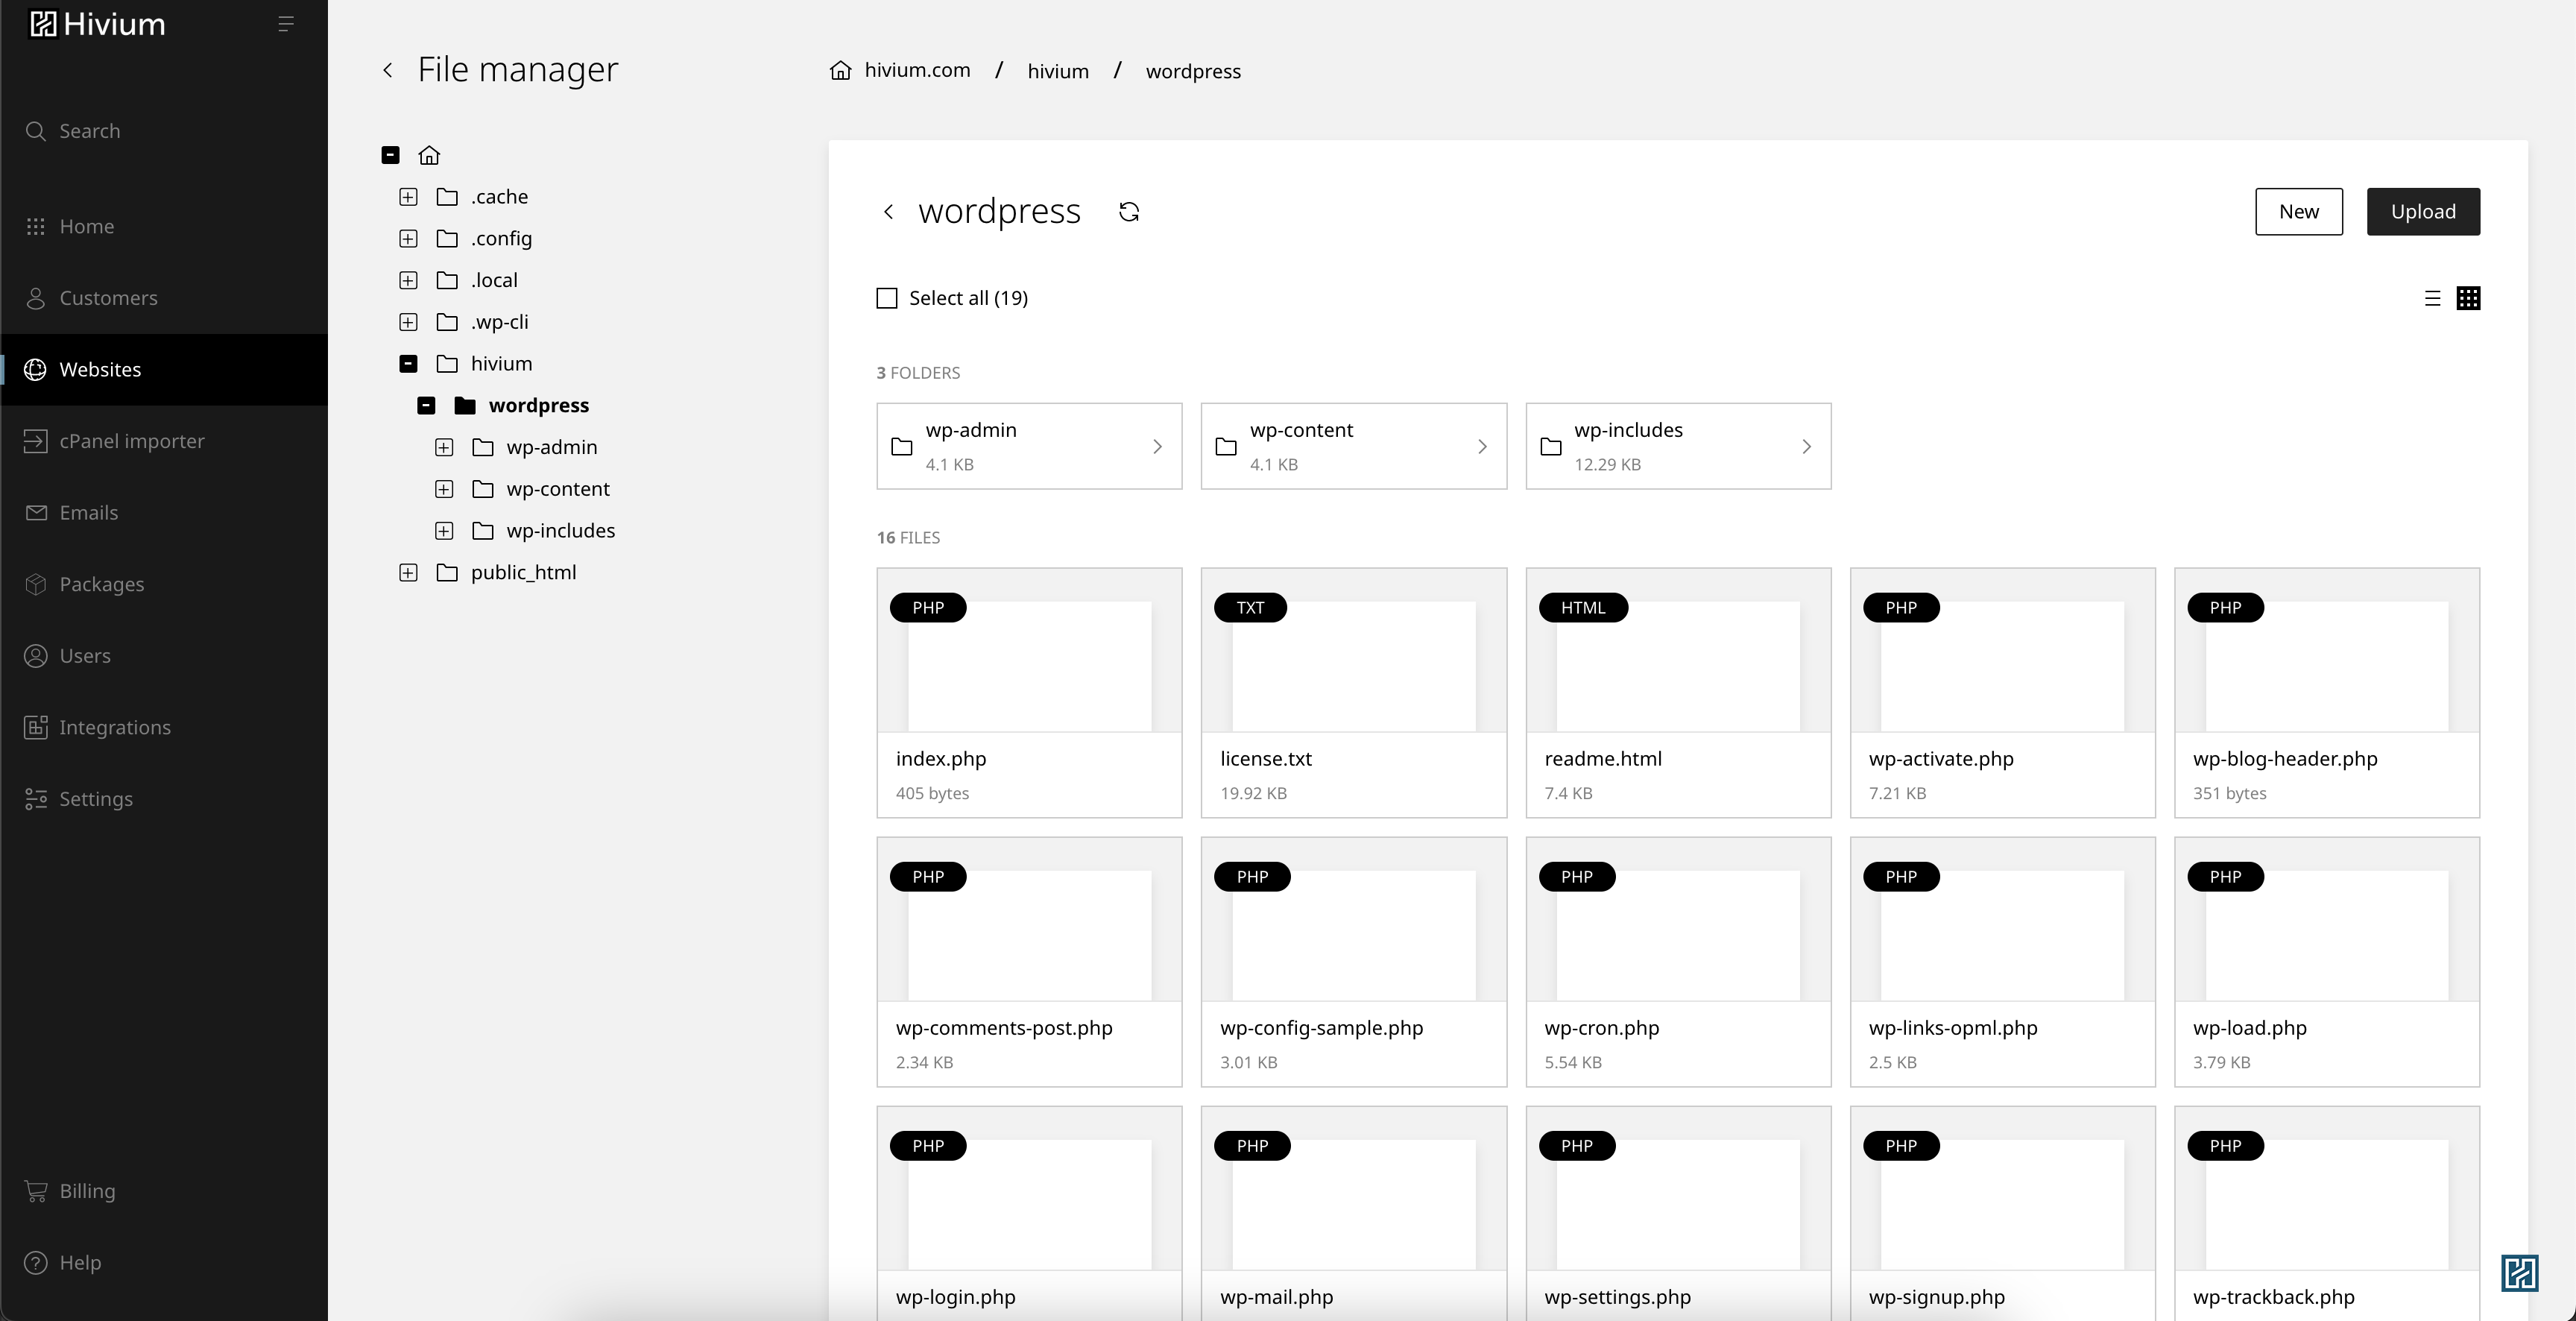Collapse the hivium folder node

click(x=408, y=364)
